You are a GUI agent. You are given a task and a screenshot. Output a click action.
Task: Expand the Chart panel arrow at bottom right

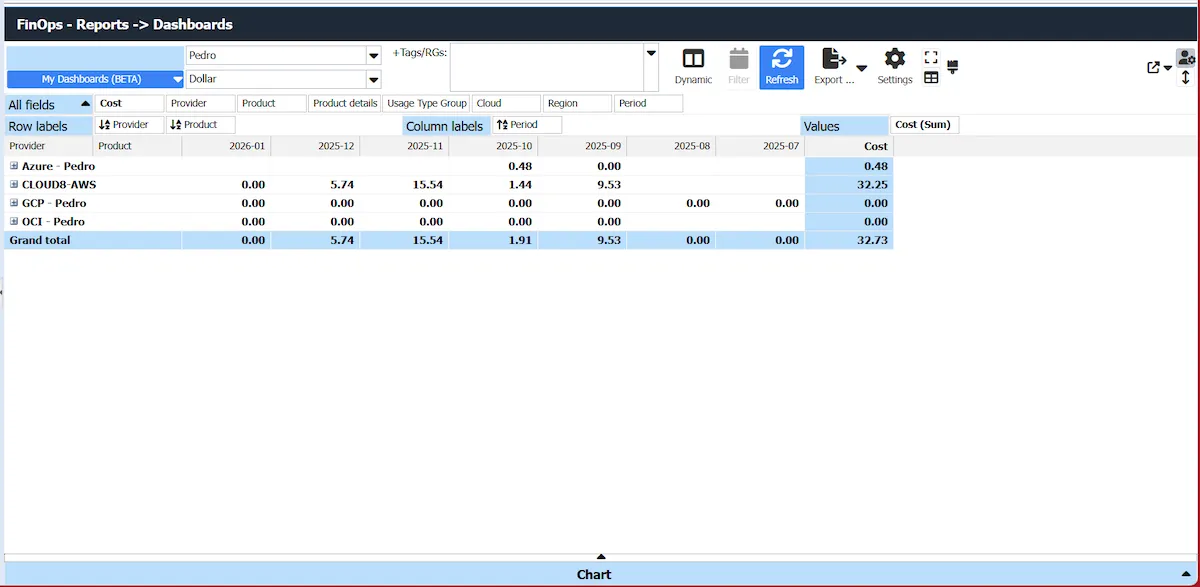click(x=1185, y=575)
